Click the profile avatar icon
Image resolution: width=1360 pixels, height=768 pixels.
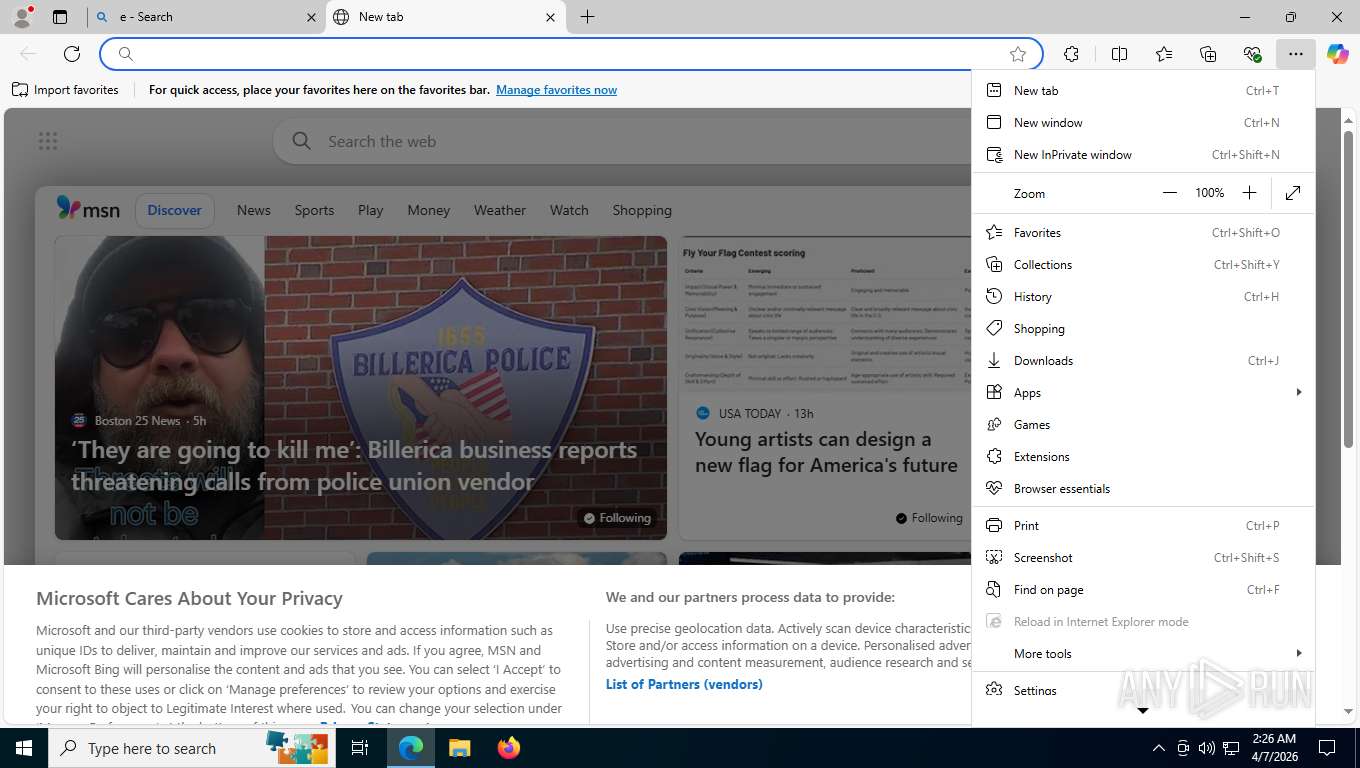pos(22,17)
